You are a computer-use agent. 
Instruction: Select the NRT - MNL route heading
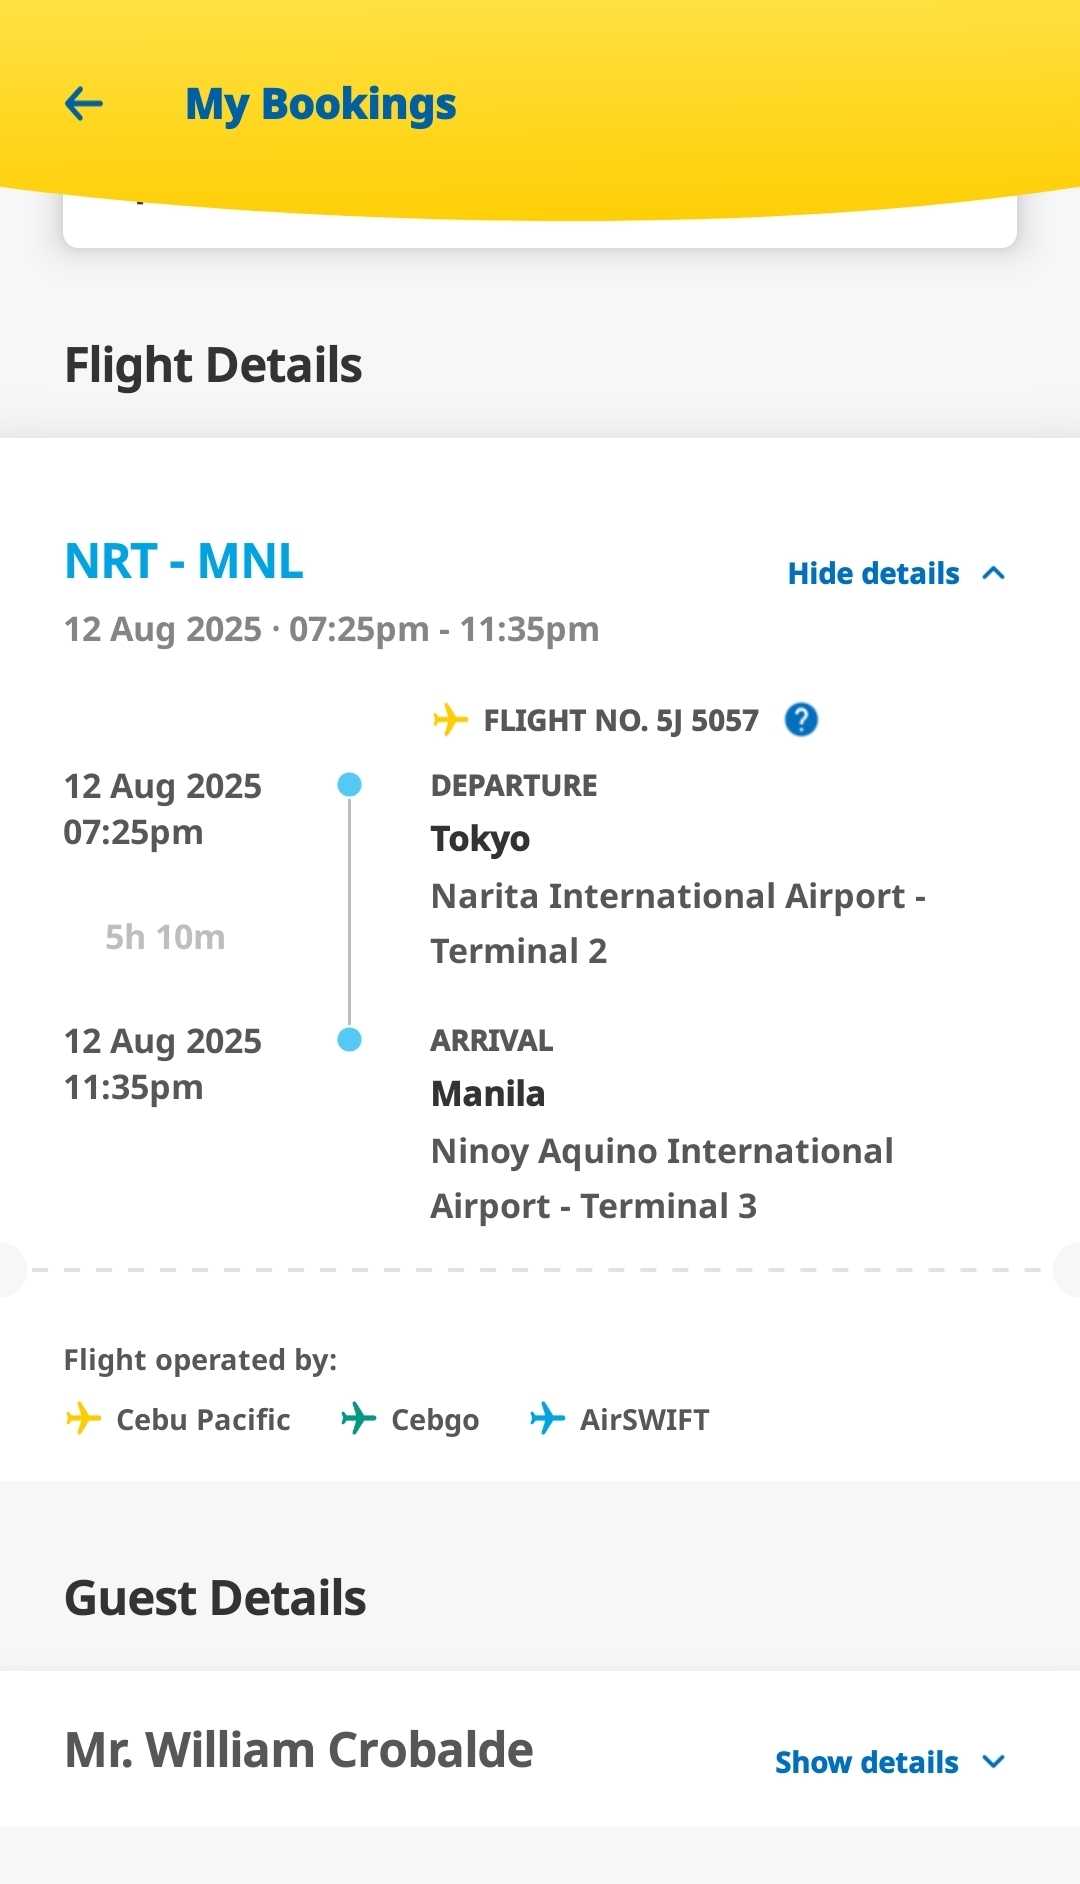[184, 561]
